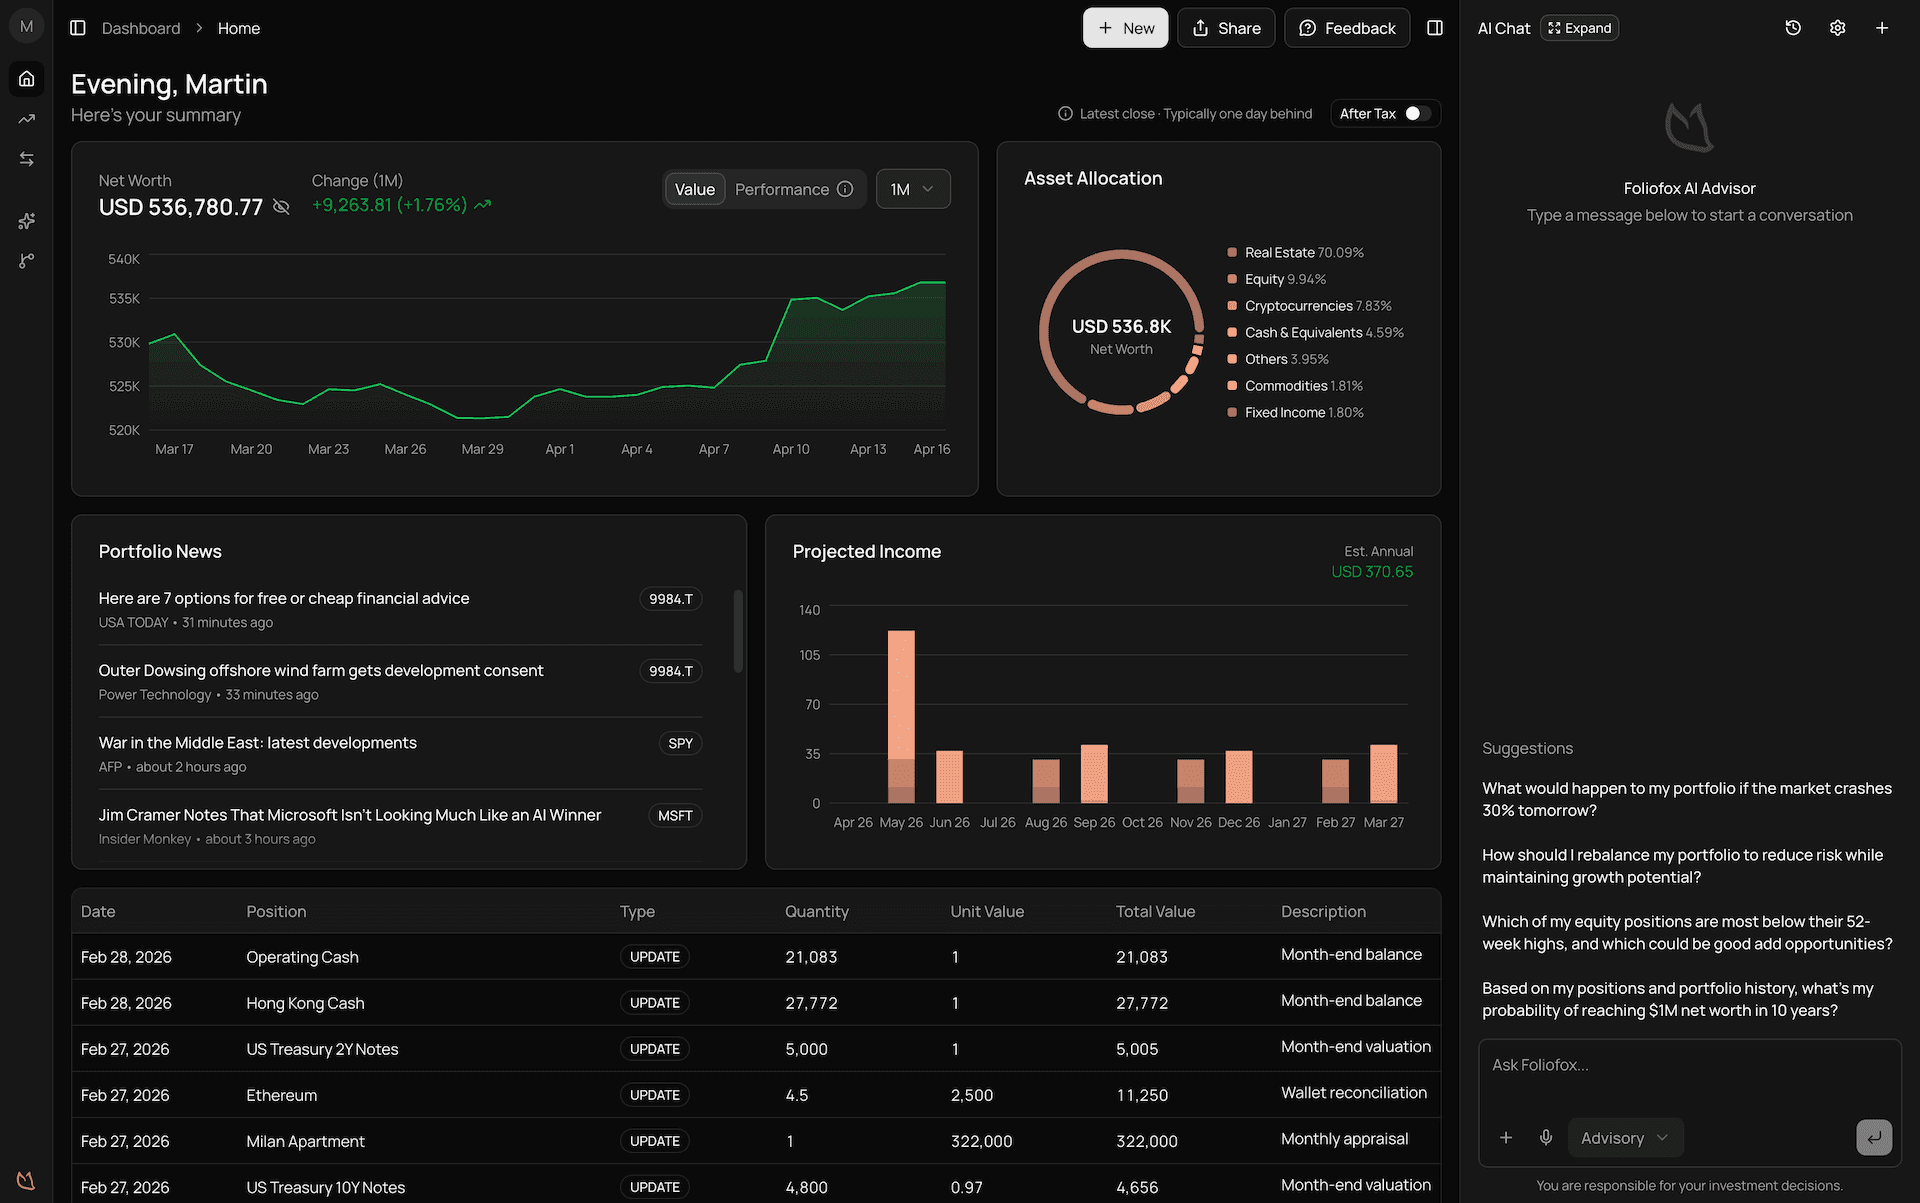Click the Portfolio News scrollbar
Image resolution: width=1920 pixels, height=1203 pixels.
point(738,631)
